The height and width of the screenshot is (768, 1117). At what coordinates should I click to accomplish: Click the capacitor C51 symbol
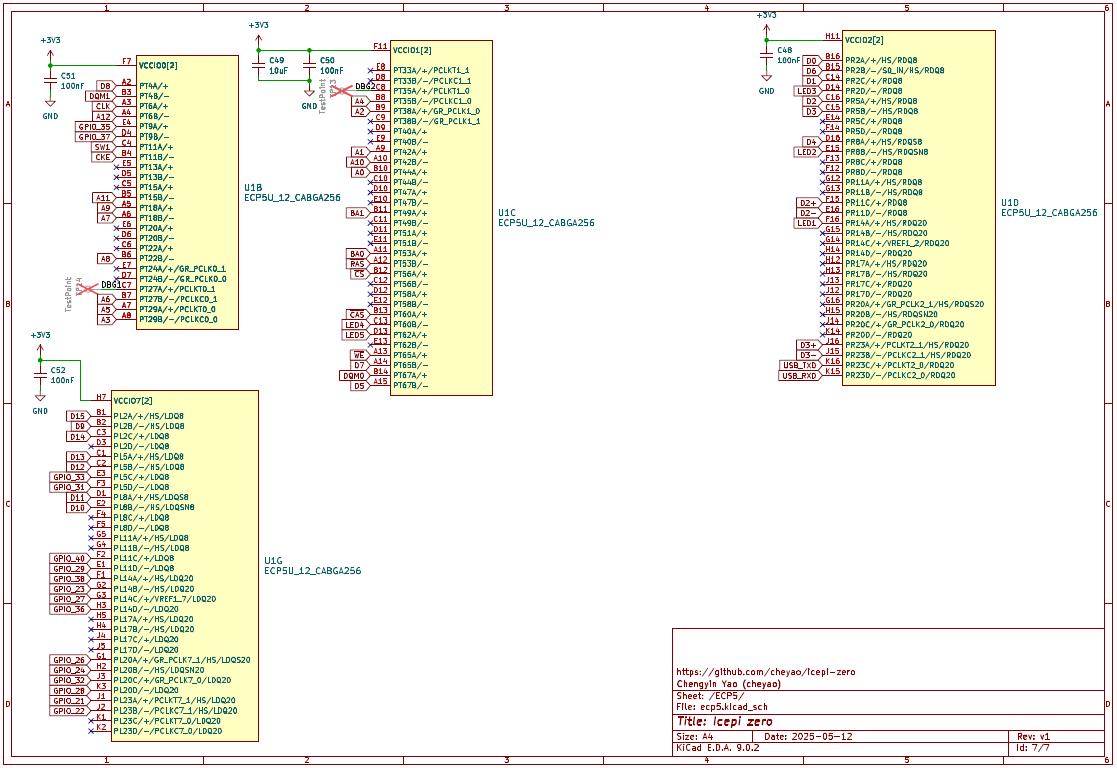pos(50,79)
